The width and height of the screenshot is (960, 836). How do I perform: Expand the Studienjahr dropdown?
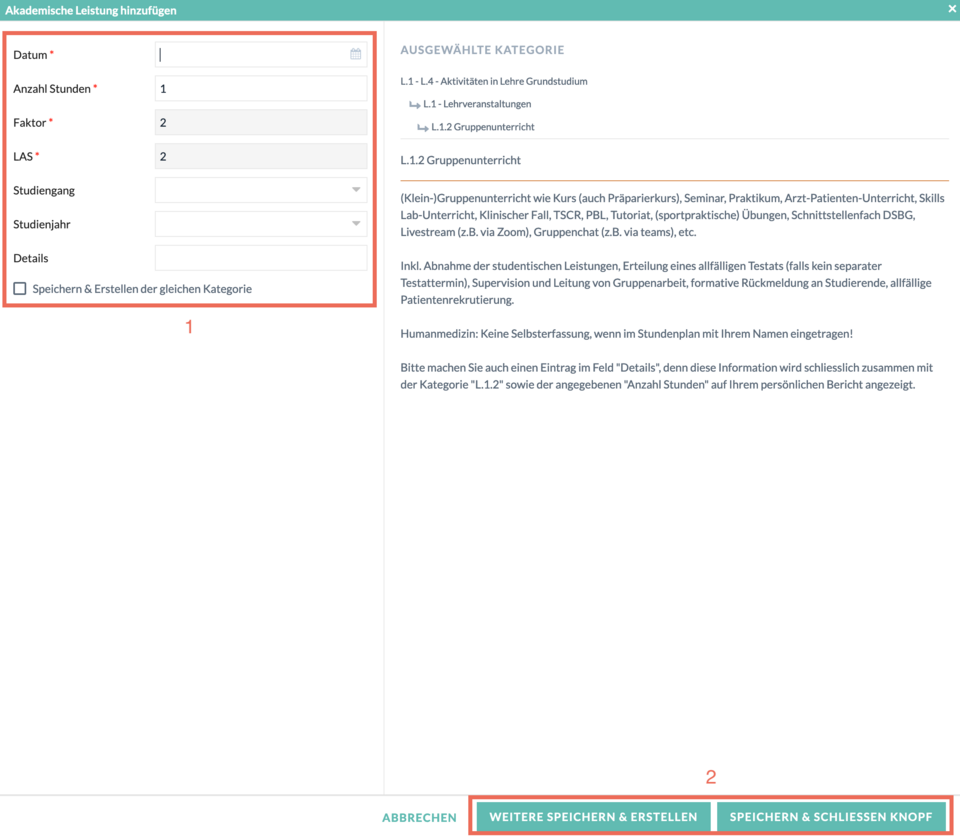pyautogui.click(x=261, y=224)
